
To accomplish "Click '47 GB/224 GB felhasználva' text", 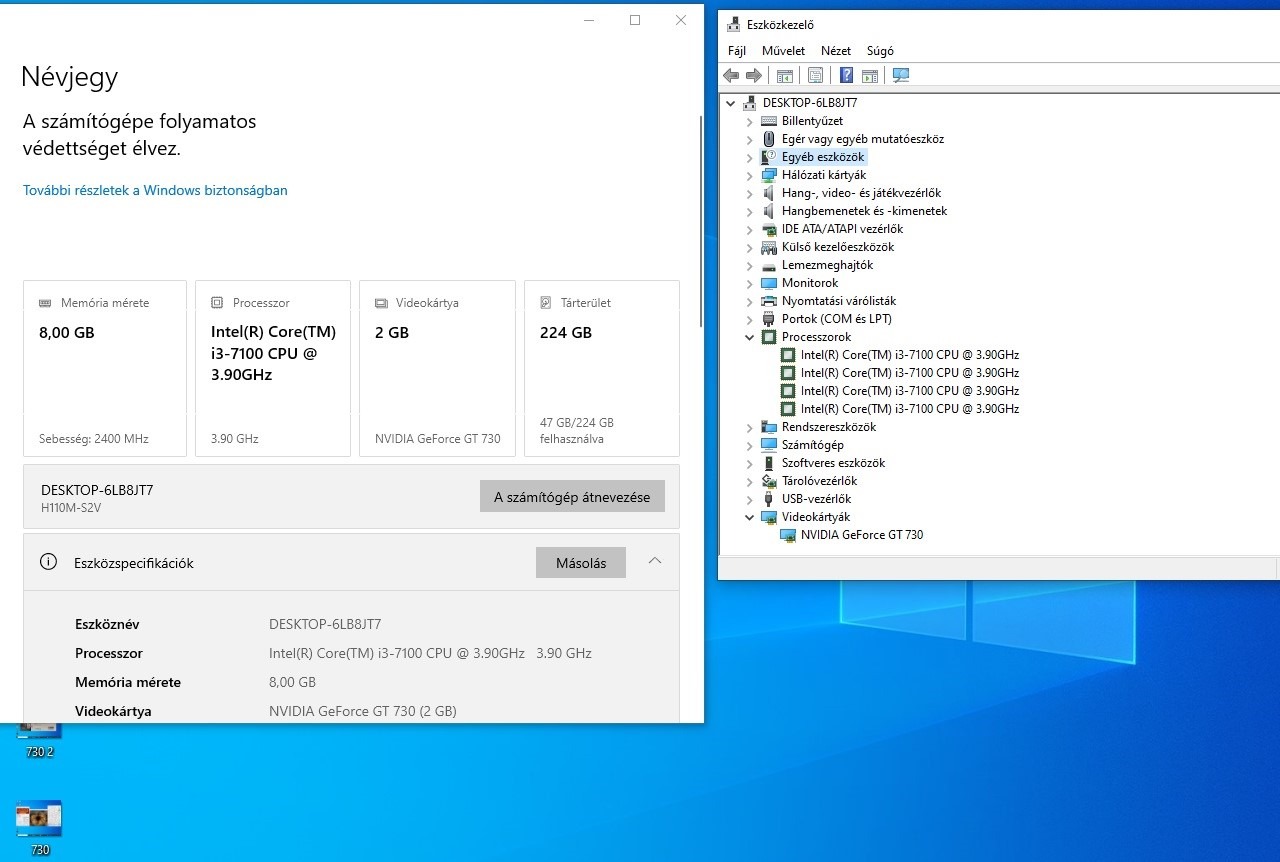I will pyautogui.click(x=577, y=431).
